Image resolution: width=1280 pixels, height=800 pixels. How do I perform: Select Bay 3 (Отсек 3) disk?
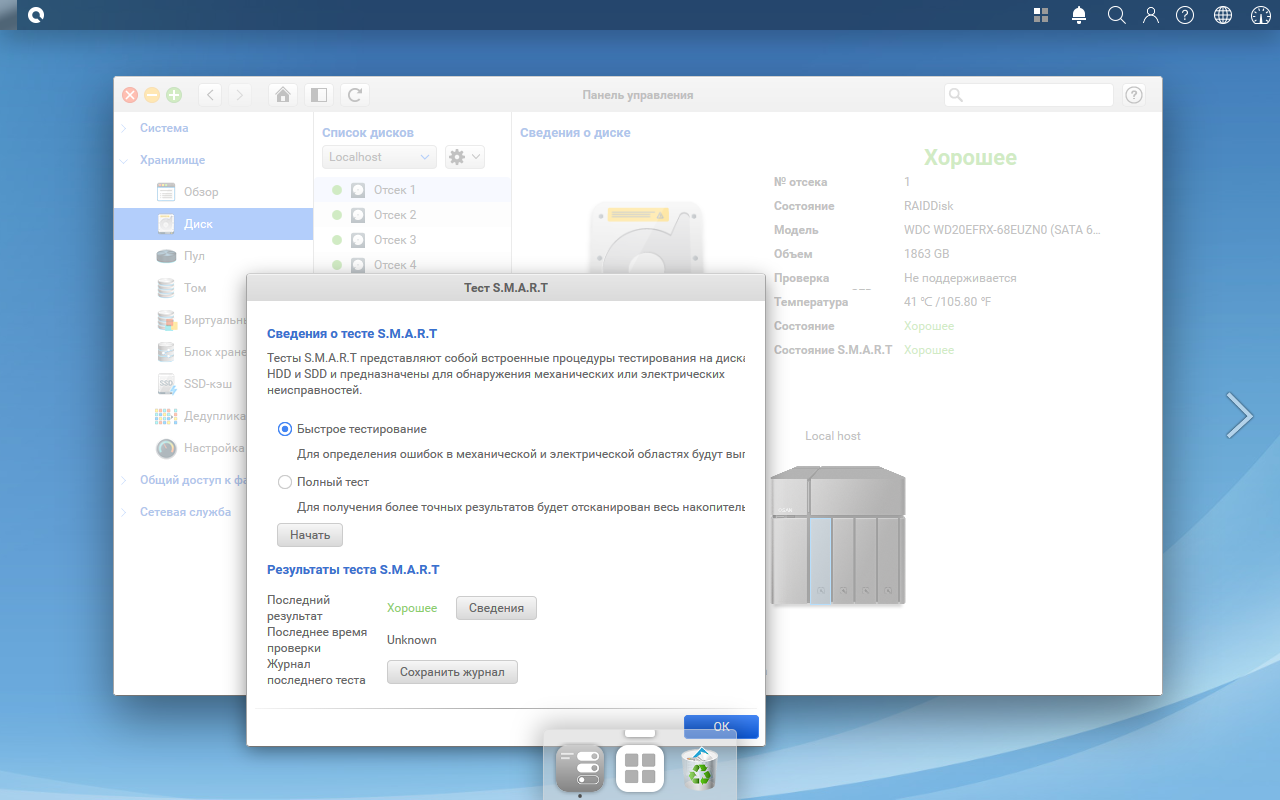click(x=412, y=240)
